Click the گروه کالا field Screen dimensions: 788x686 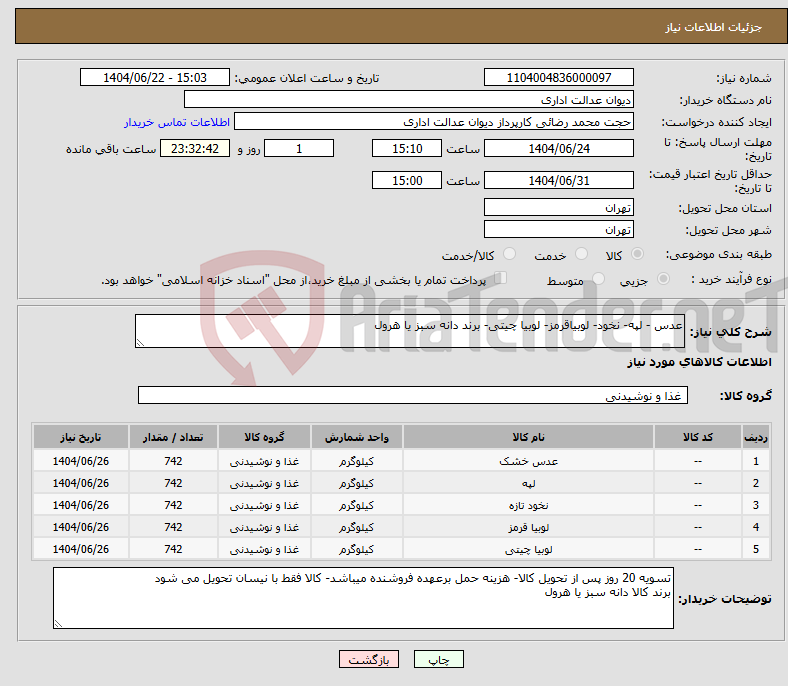(412, 396)
